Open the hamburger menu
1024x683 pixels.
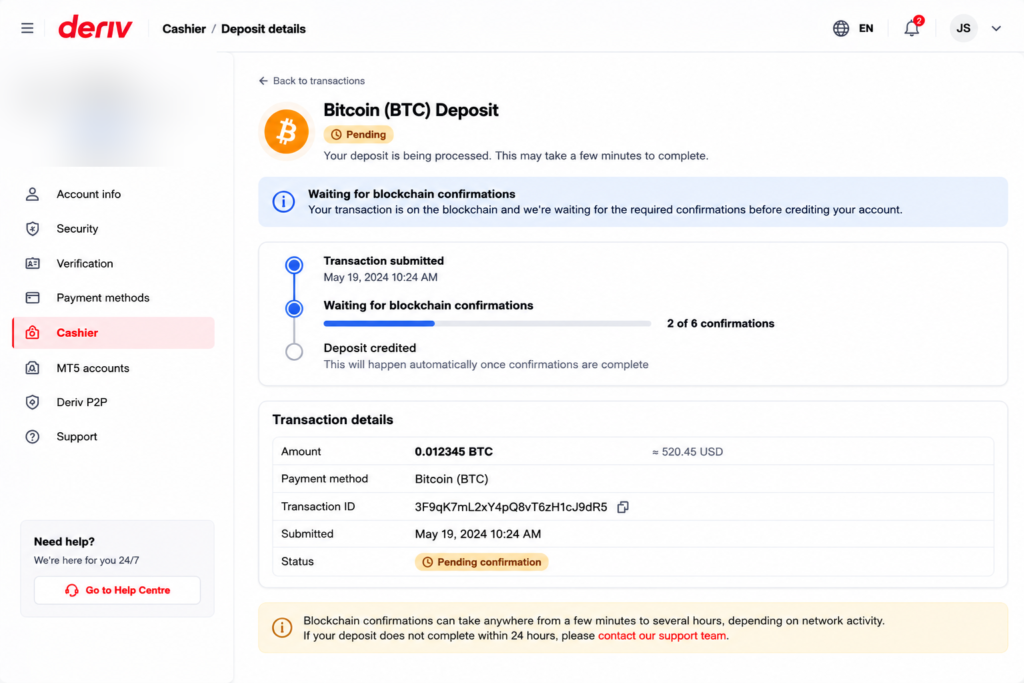(27, 28)
